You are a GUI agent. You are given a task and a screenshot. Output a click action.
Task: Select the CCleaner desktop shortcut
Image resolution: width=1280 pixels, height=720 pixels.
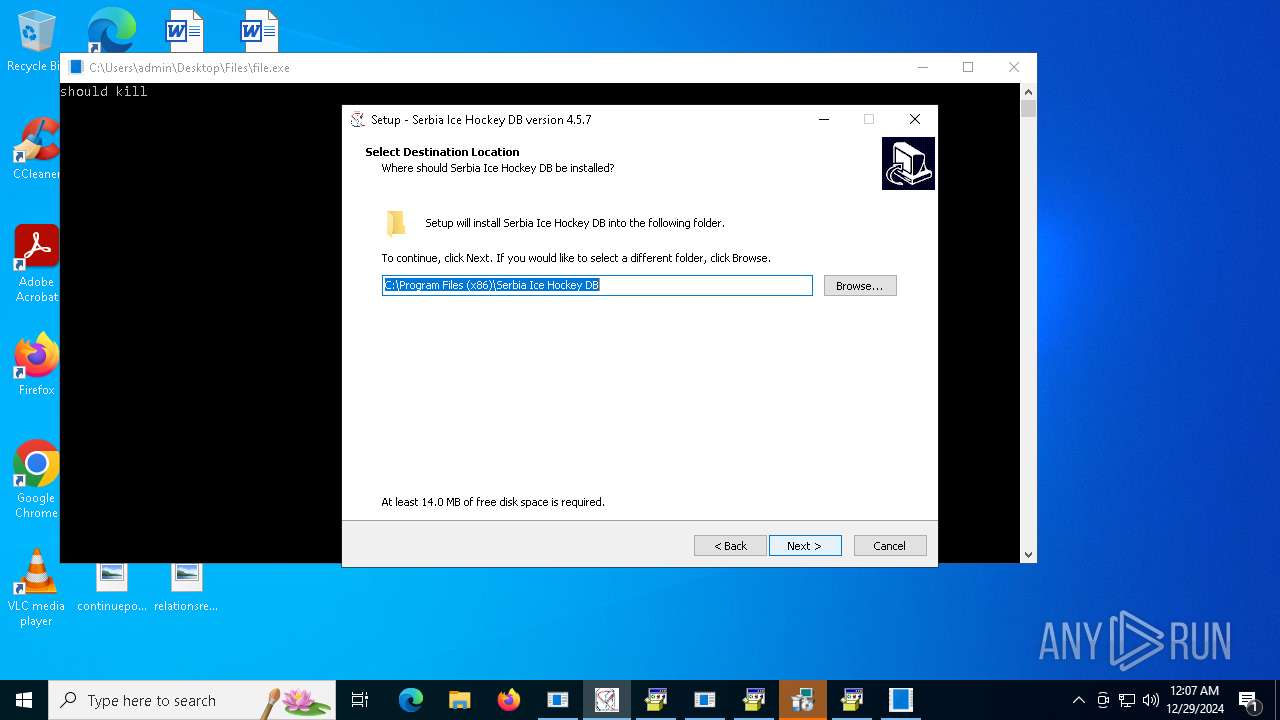(36, 149)
